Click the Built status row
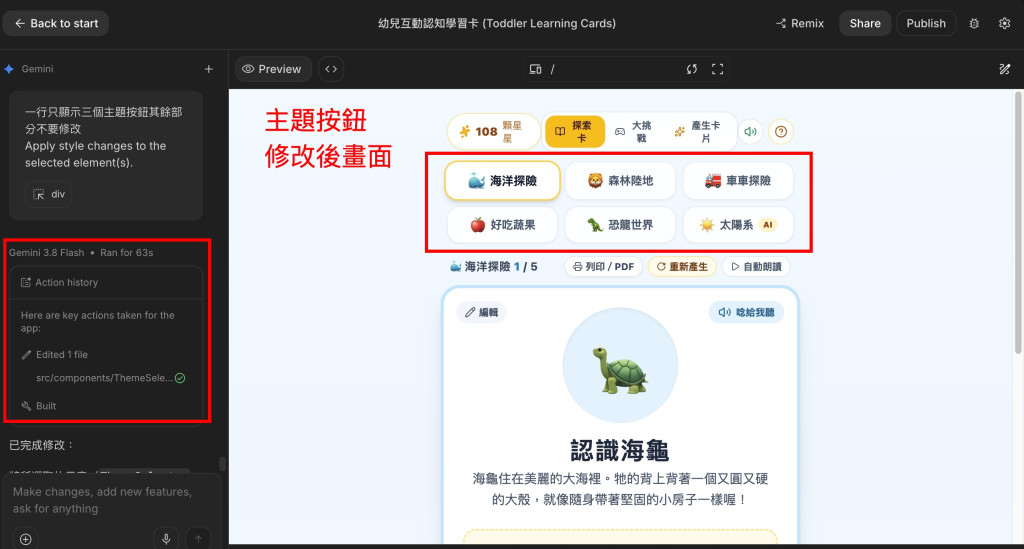The height and width of the screenshot is (549, 1024). click(x=39, y=406)
